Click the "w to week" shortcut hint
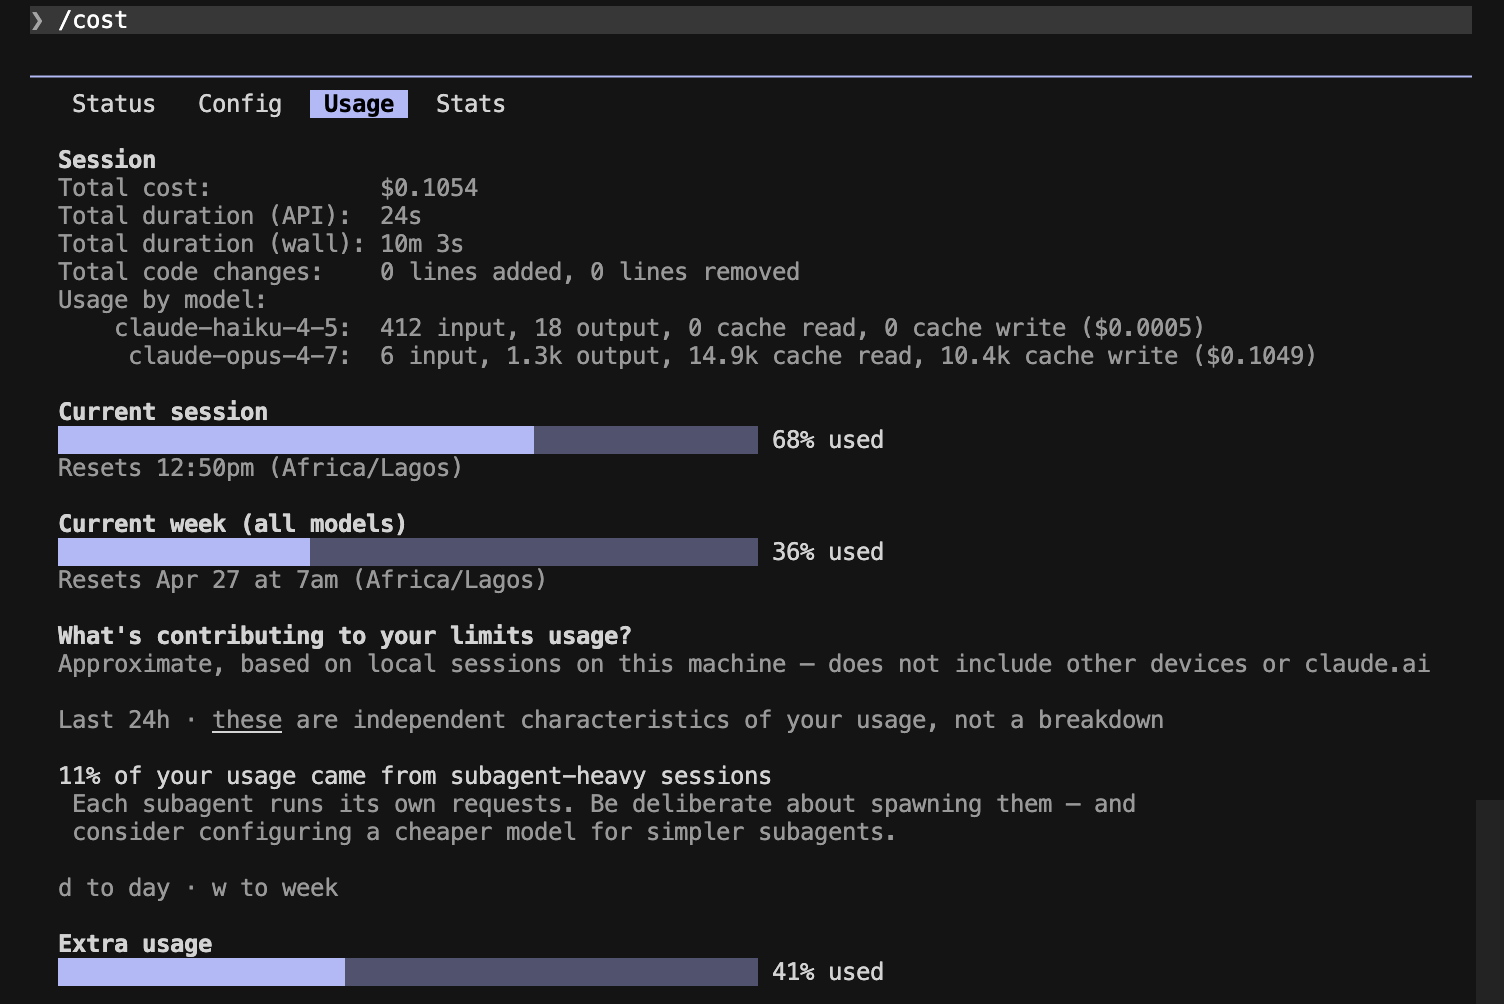 [x=275, y=888]
